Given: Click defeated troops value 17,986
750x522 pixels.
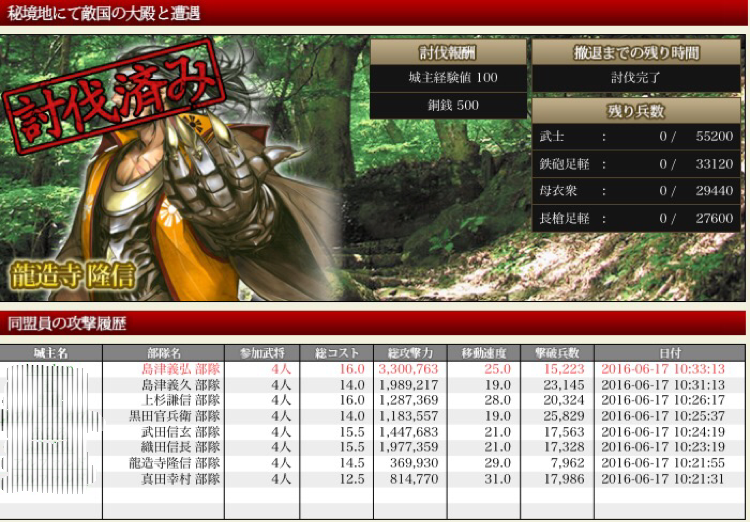Looking at the screenshot, I should coord(564,478).
